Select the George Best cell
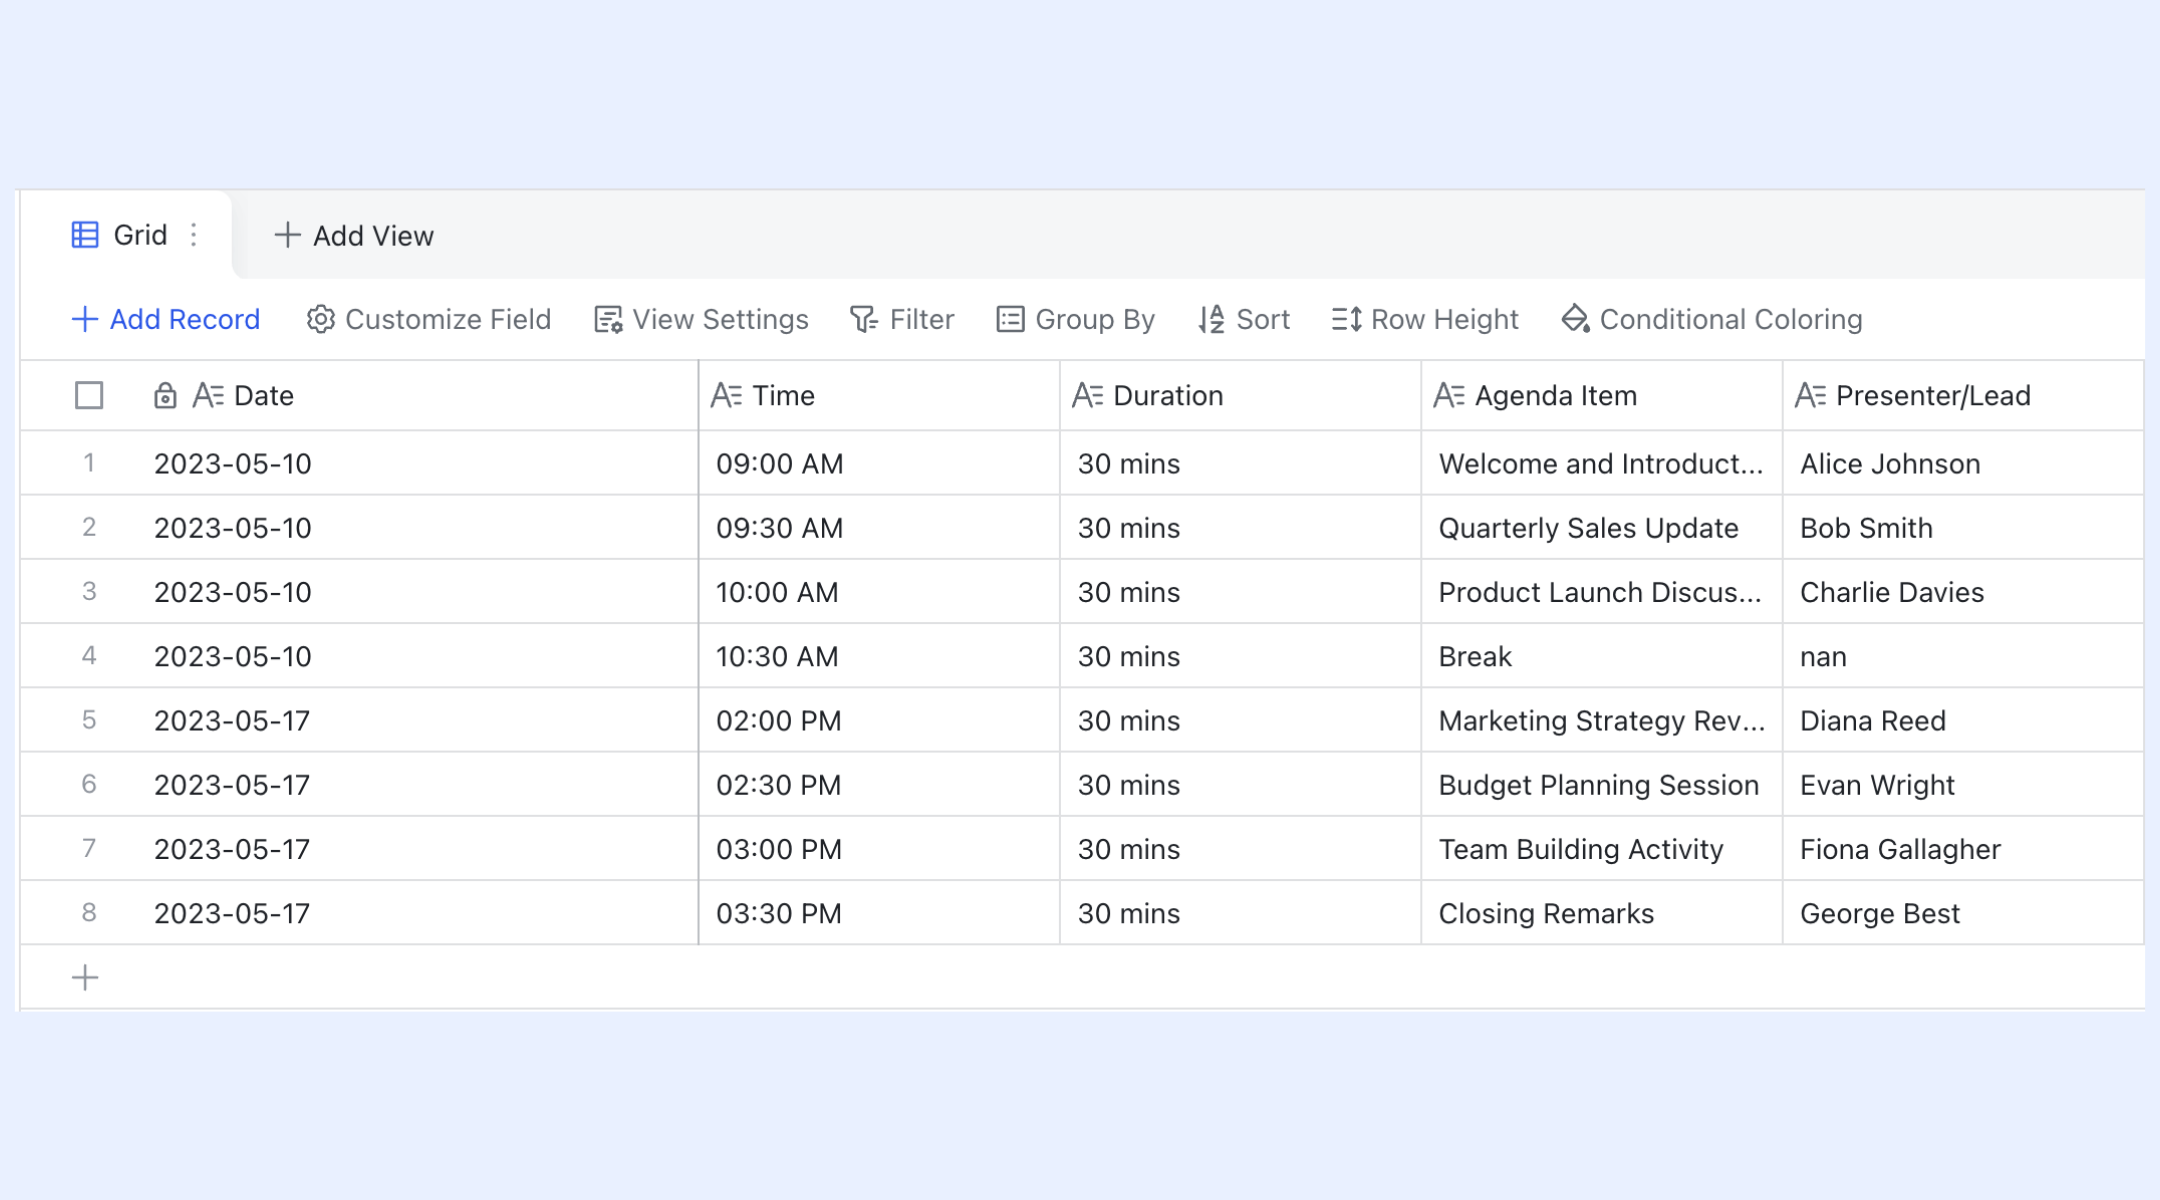This screenshot has height=1200, width=2160. [1963, 913]
